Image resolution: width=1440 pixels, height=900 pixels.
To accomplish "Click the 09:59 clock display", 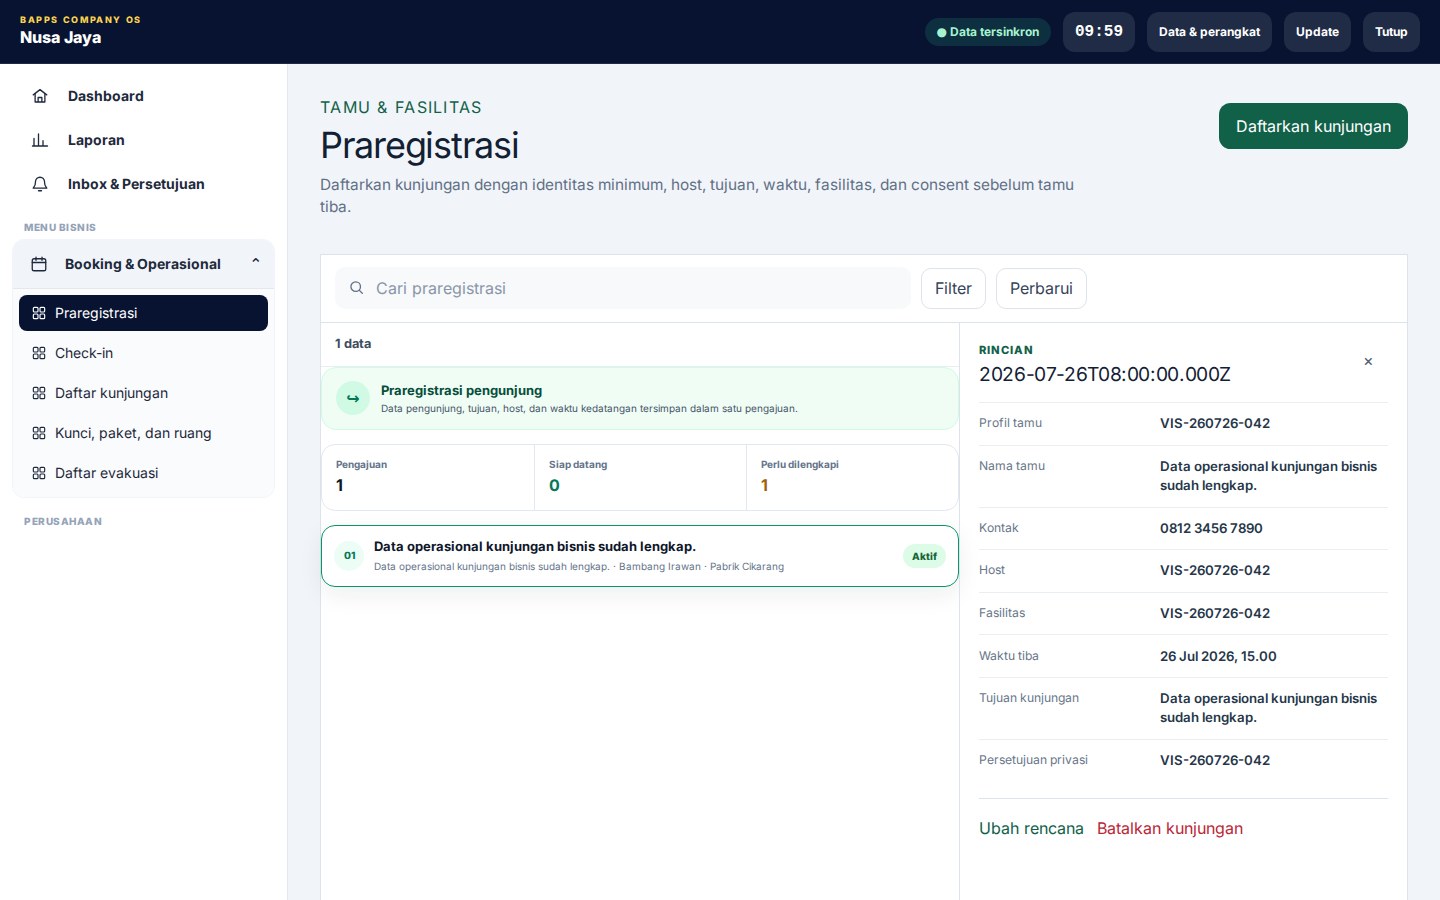I will [x=1099, y=32].
